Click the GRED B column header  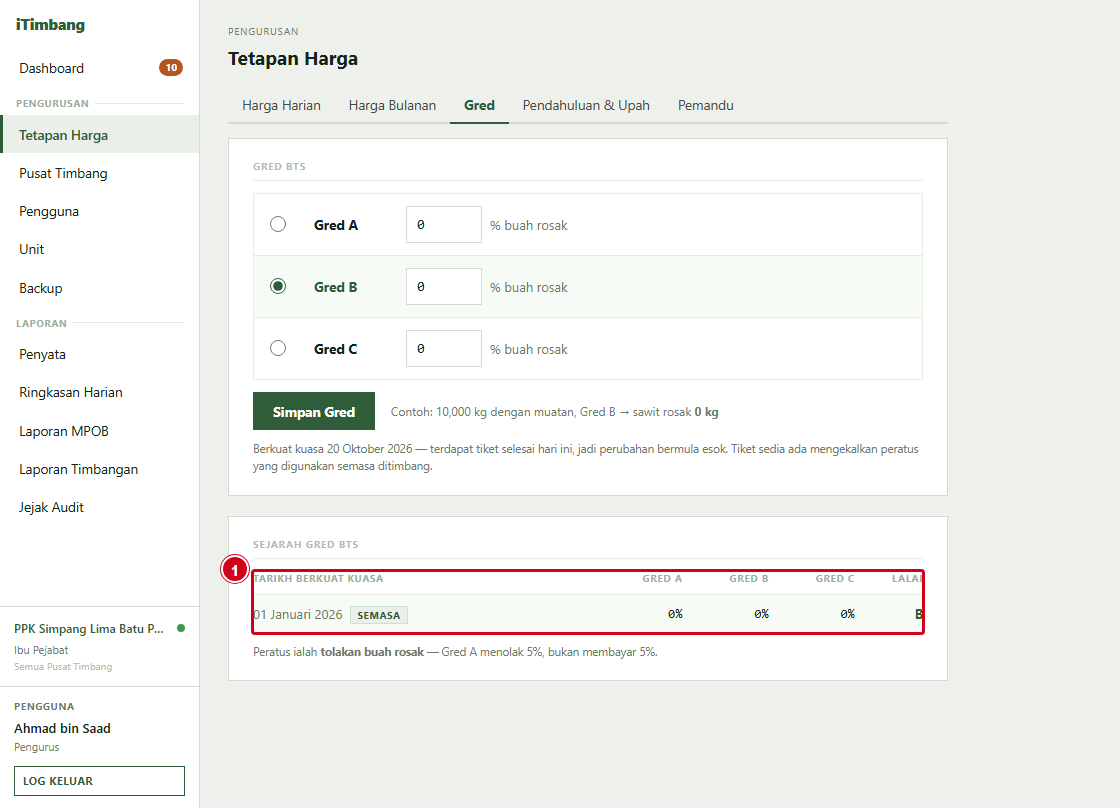(x=749, y=579)
